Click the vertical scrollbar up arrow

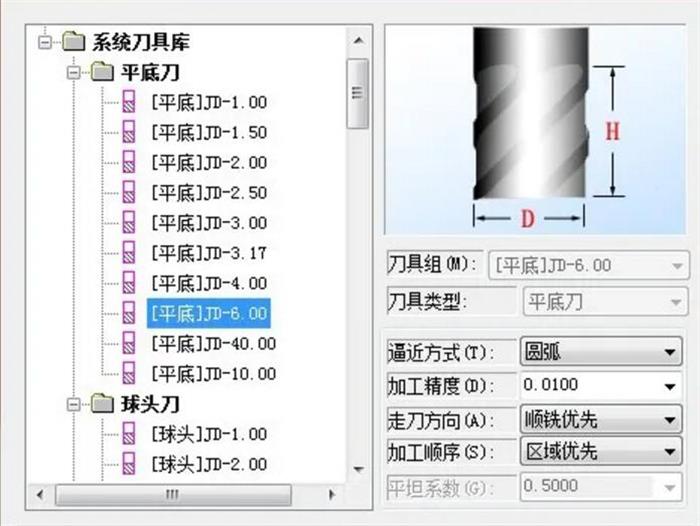pos(358,41)
